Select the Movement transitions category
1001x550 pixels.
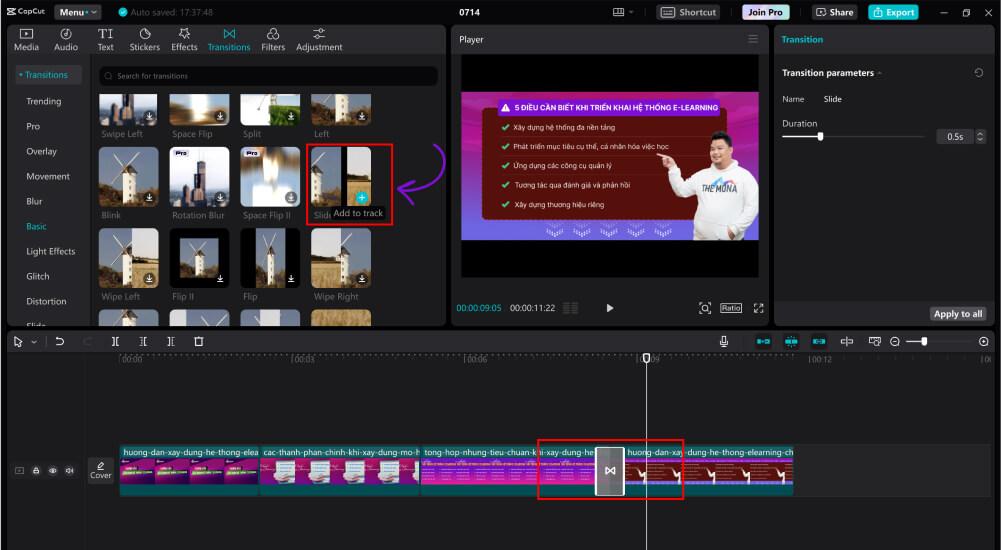pyautogui.click(x=48, y=176)
